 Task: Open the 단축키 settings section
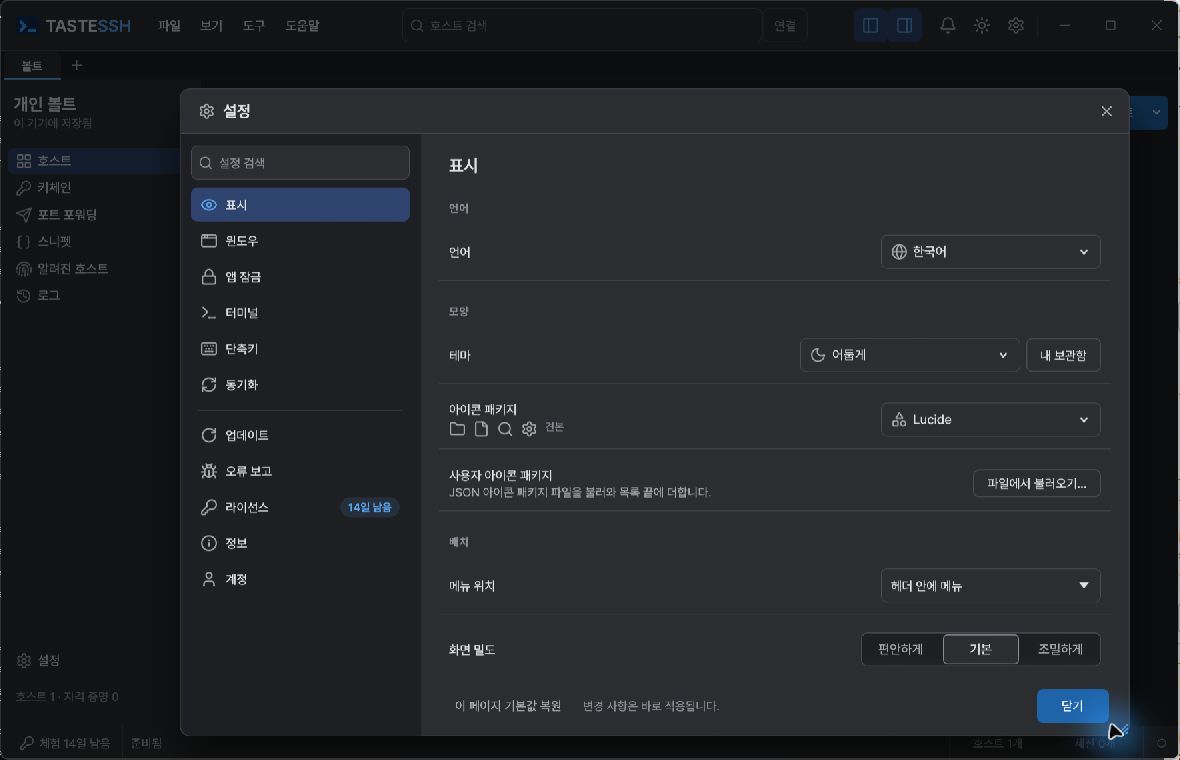point(300,348)
